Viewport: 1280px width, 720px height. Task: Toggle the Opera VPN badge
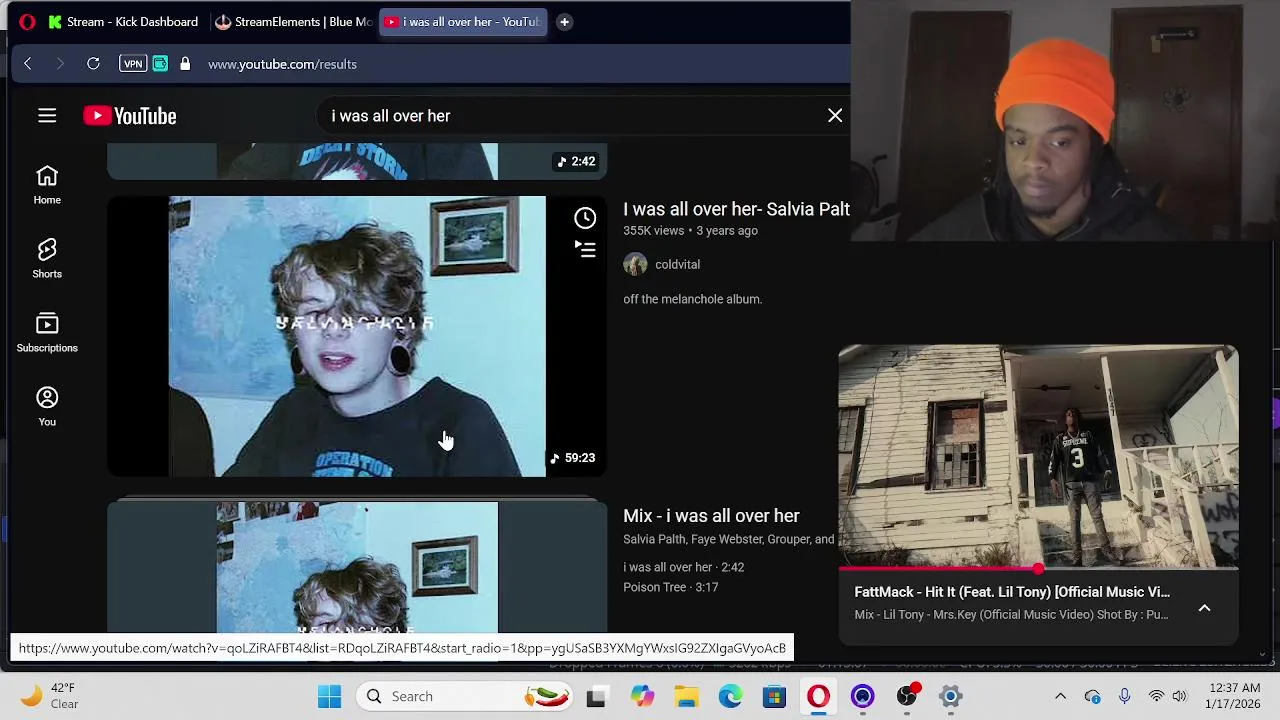132,64
